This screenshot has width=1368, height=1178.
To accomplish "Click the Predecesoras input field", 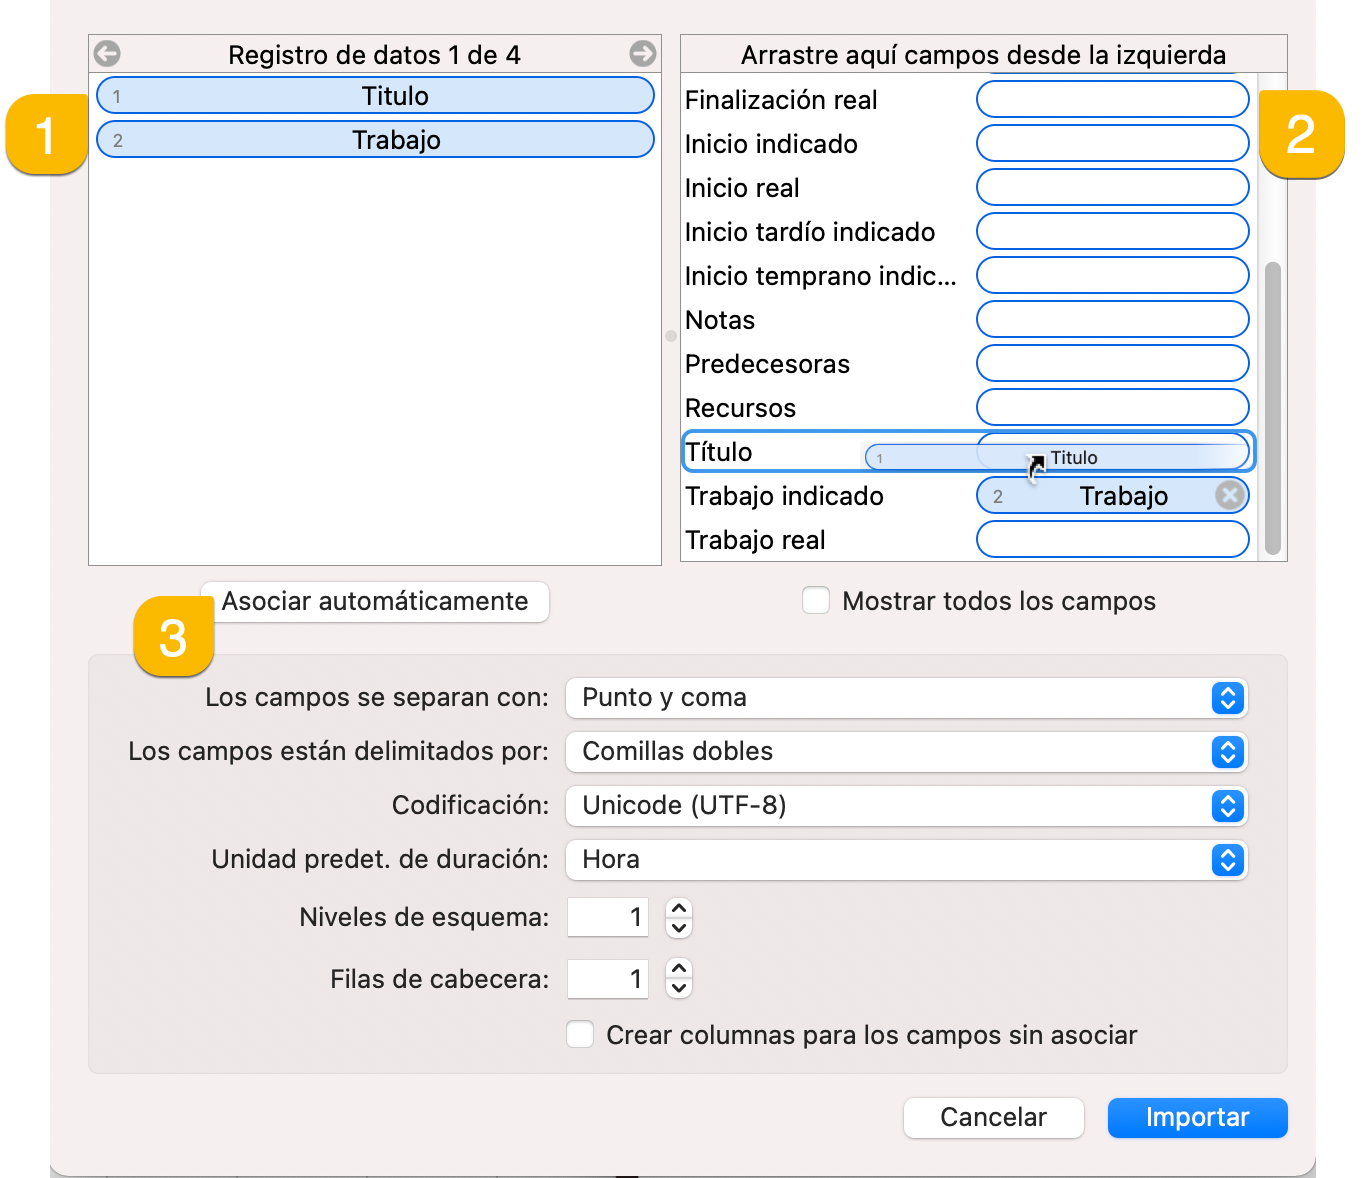I will 1112,363.
